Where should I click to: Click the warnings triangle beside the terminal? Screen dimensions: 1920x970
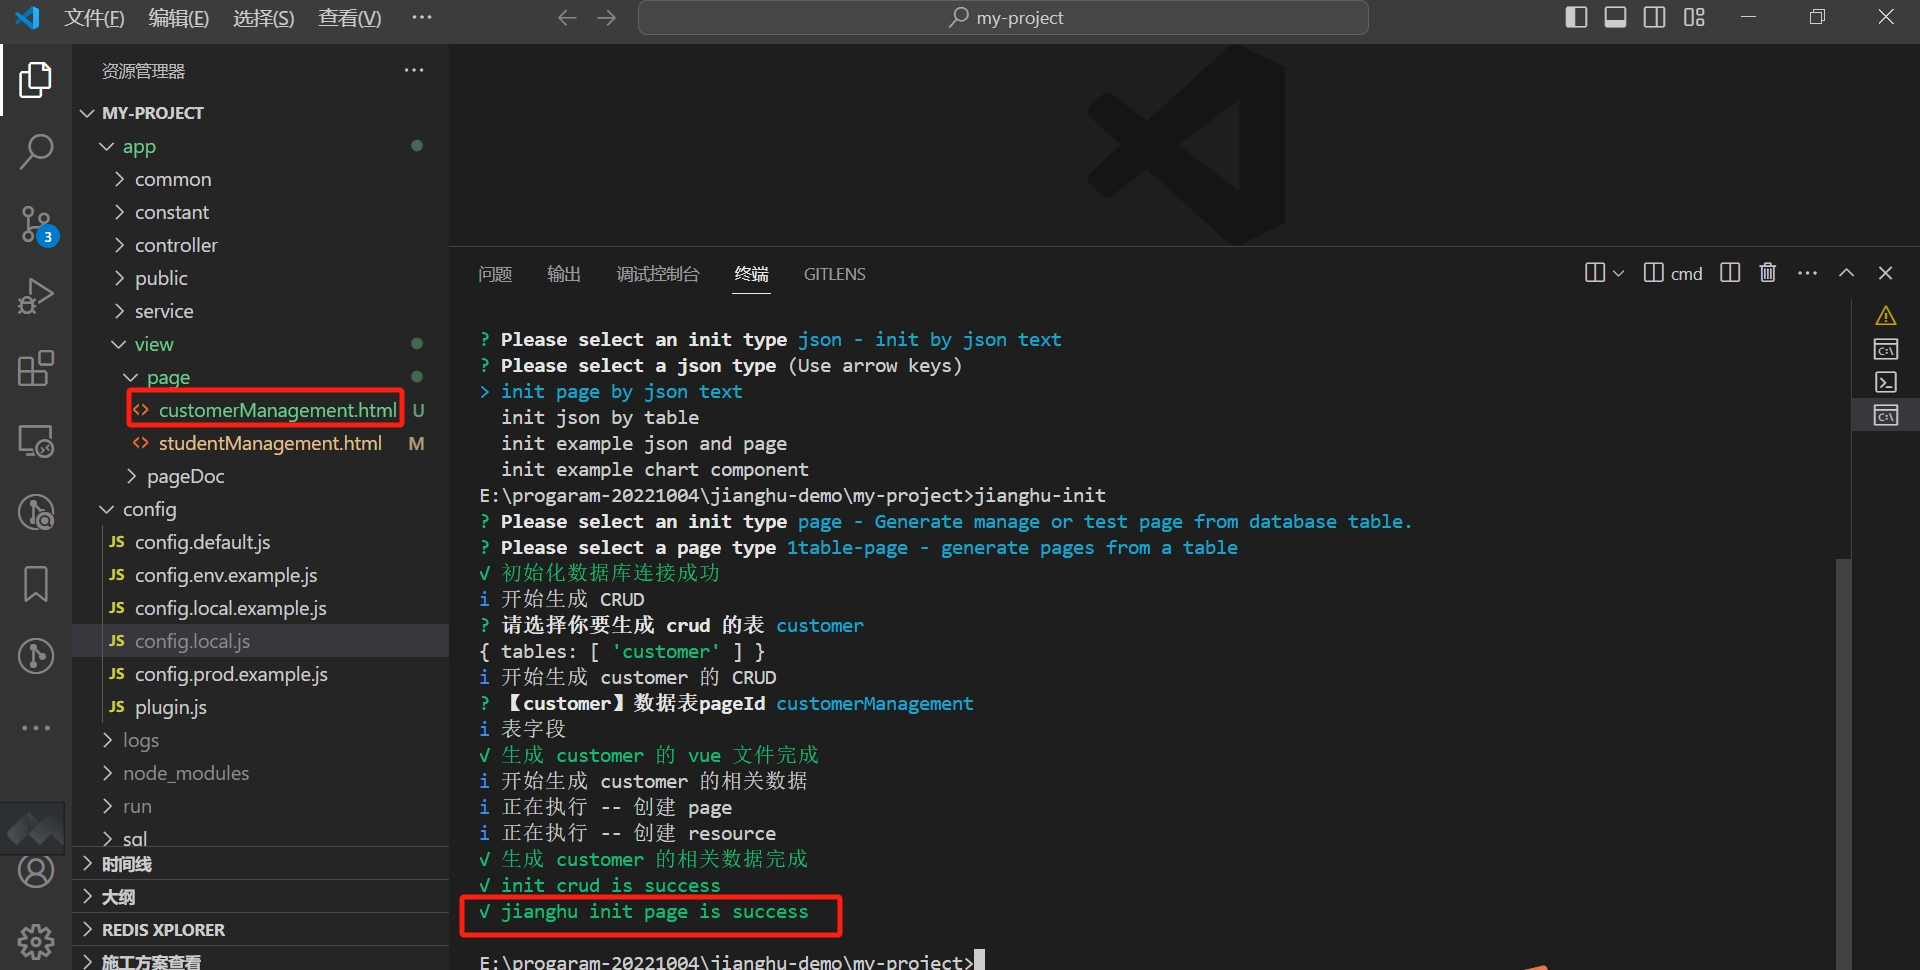pyautogui.click(x=1887, y=315)
